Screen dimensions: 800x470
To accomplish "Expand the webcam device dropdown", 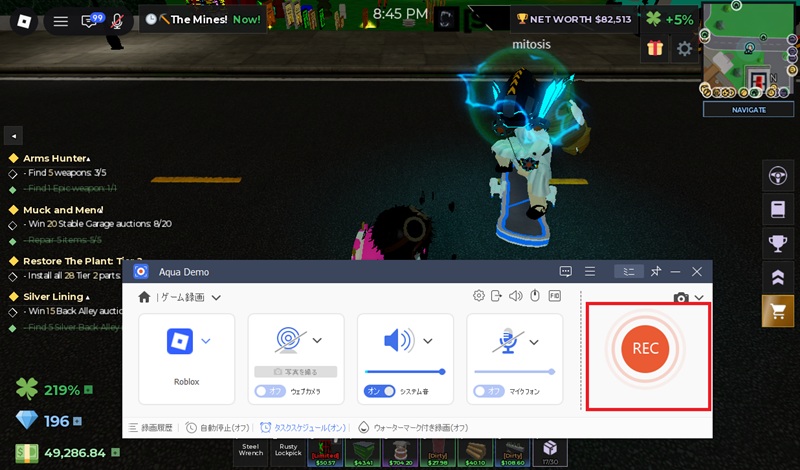I will (x=317, y=340).
